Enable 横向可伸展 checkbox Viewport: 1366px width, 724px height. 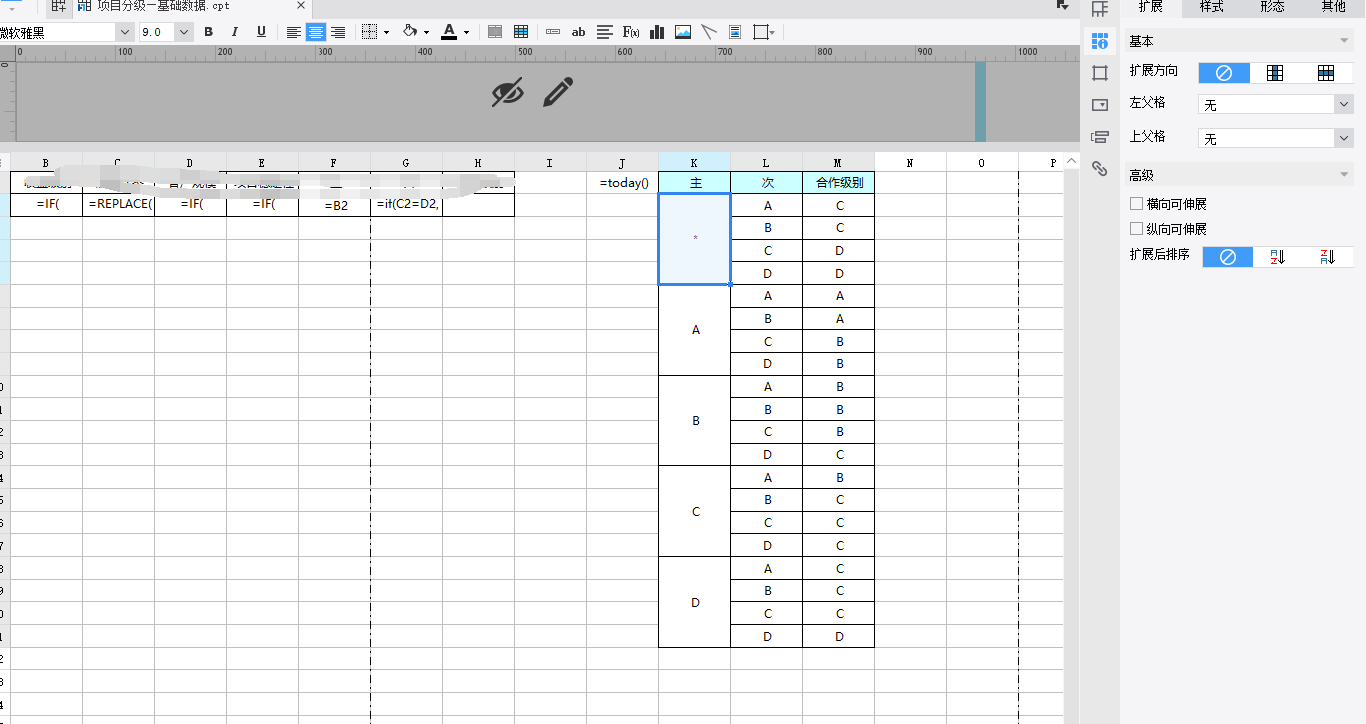1136,204
